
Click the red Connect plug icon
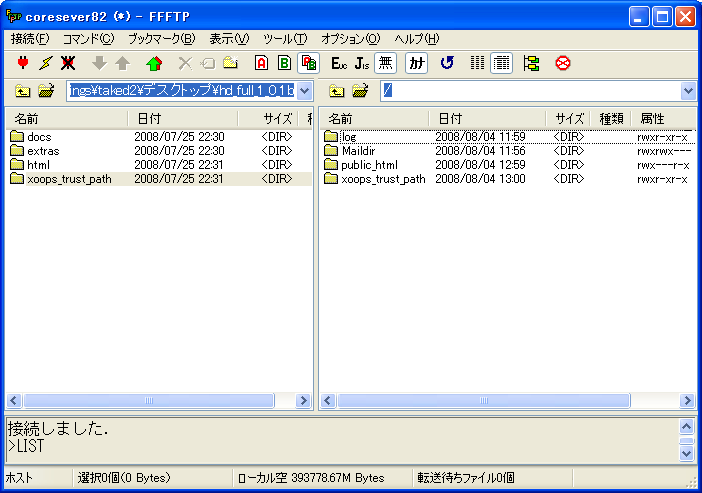(x=23, y=63)
